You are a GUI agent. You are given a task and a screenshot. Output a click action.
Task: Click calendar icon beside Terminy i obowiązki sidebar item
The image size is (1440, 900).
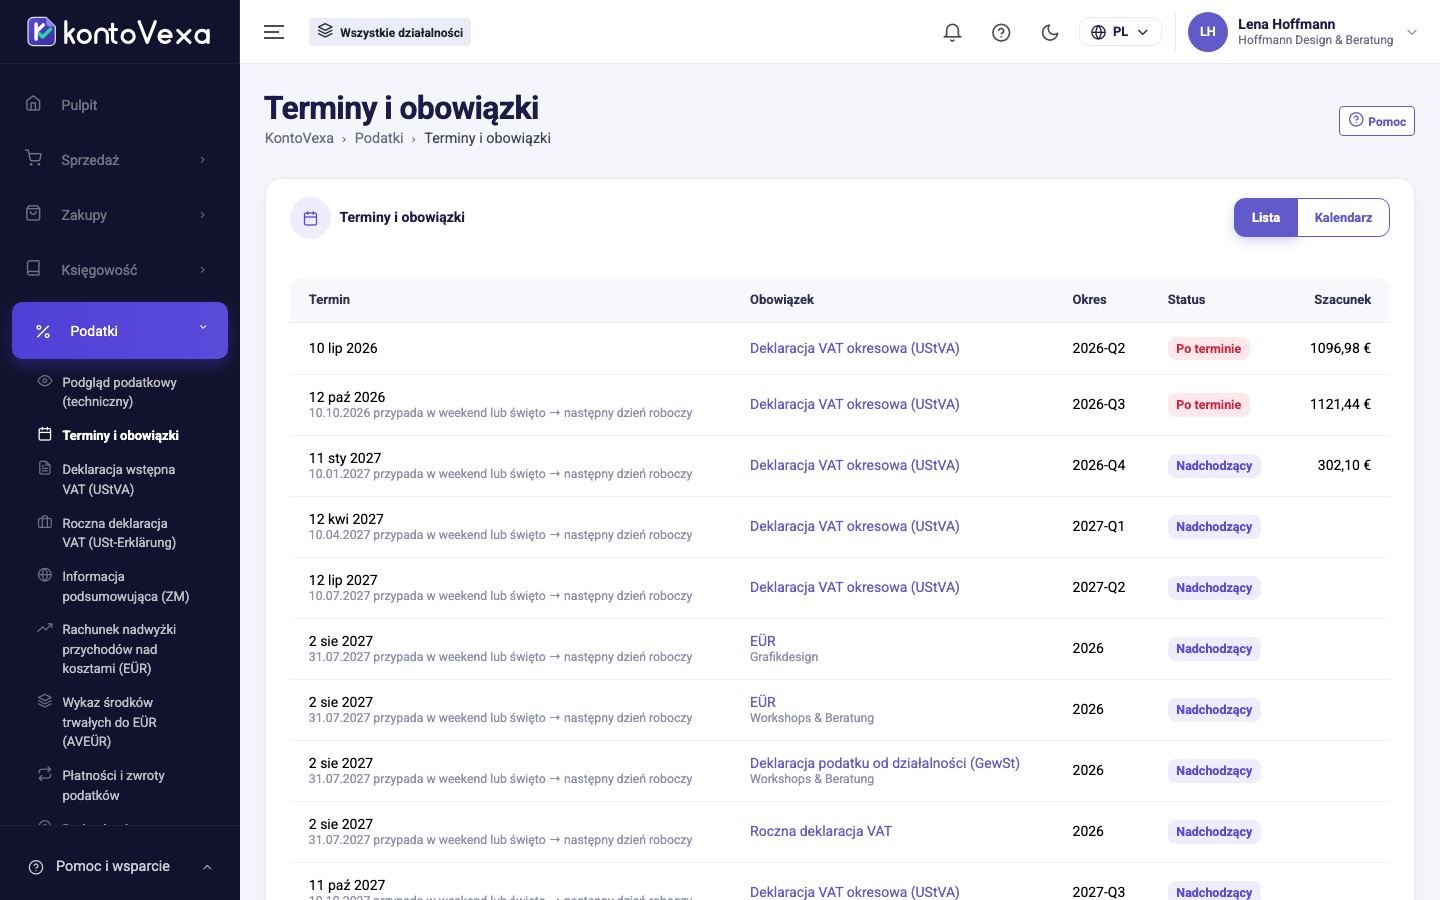(44, 434)
